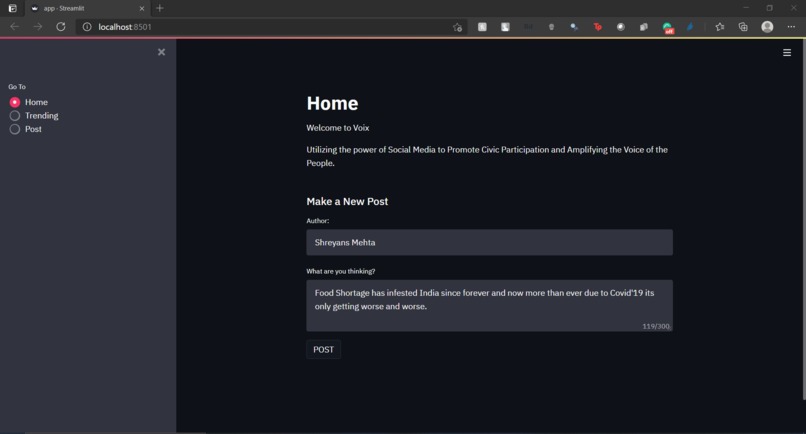This screenshot has height=434, width=806.
Task: Reload the page with the refresh icon
Action: pyautogui.click(x=61, y=27)
